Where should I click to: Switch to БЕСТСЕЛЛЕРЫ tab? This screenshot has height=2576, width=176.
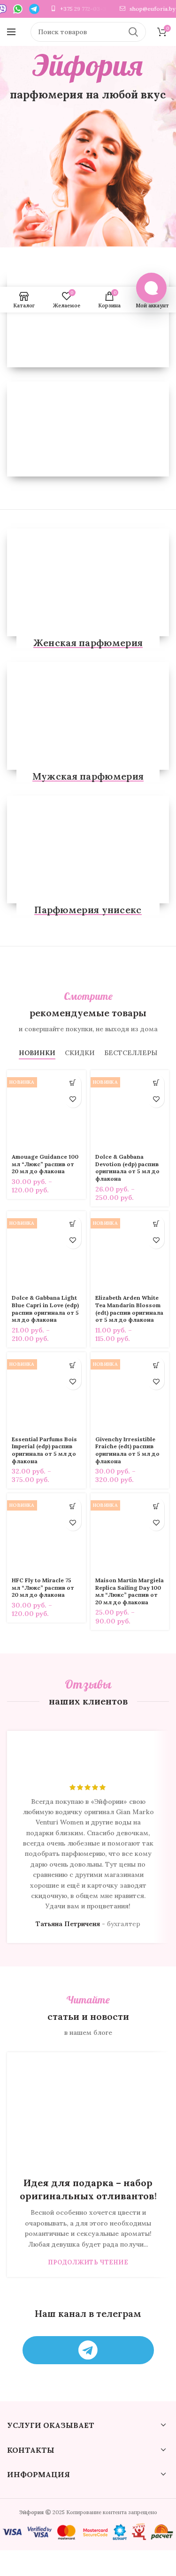(x=131, y=1052)
